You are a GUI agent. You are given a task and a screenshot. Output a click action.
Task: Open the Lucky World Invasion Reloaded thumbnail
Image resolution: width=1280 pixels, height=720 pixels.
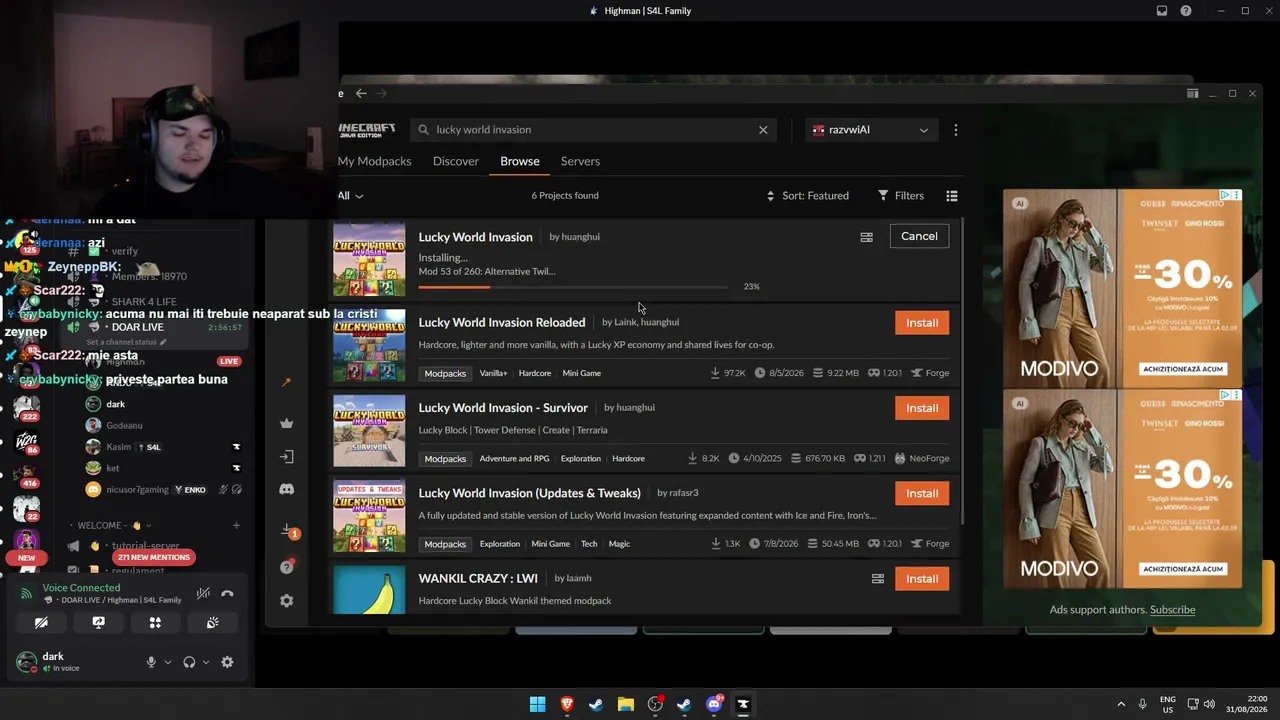[369, 345]
